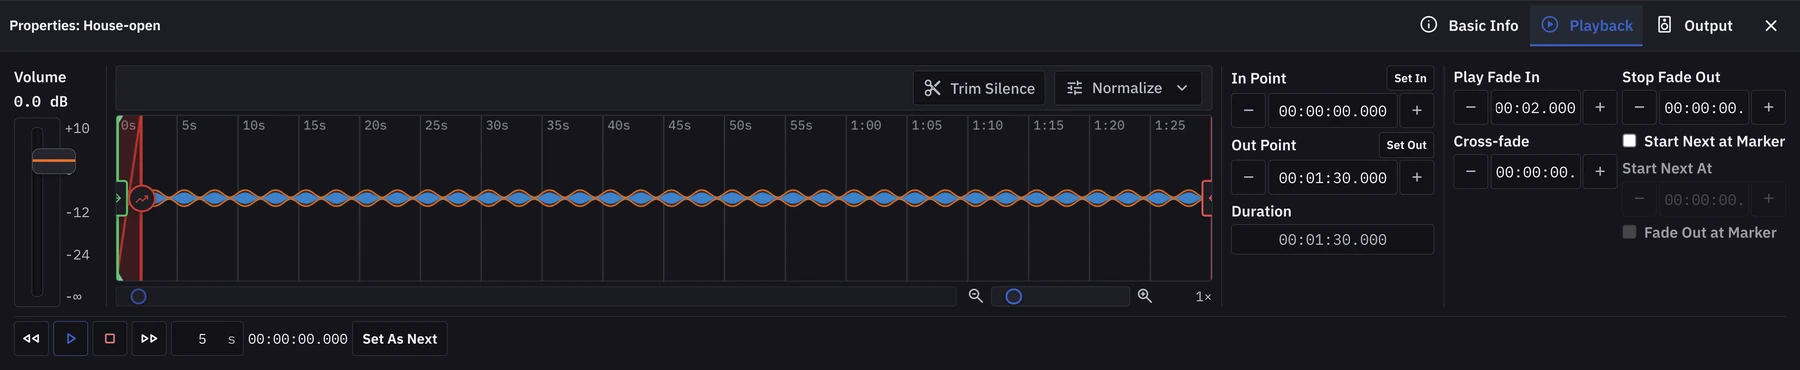Click the zoom in magnifier icon

click(1145, 296)
